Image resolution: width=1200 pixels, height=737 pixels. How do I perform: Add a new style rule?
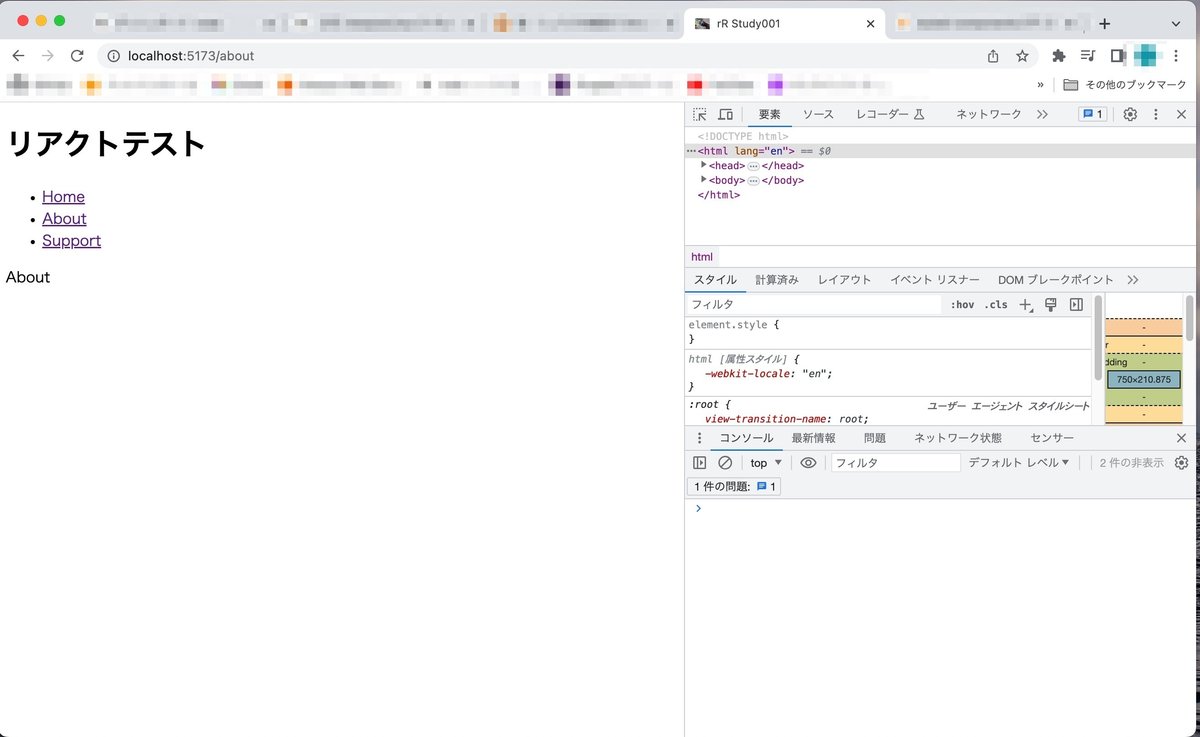click(x=1025, y=304)
